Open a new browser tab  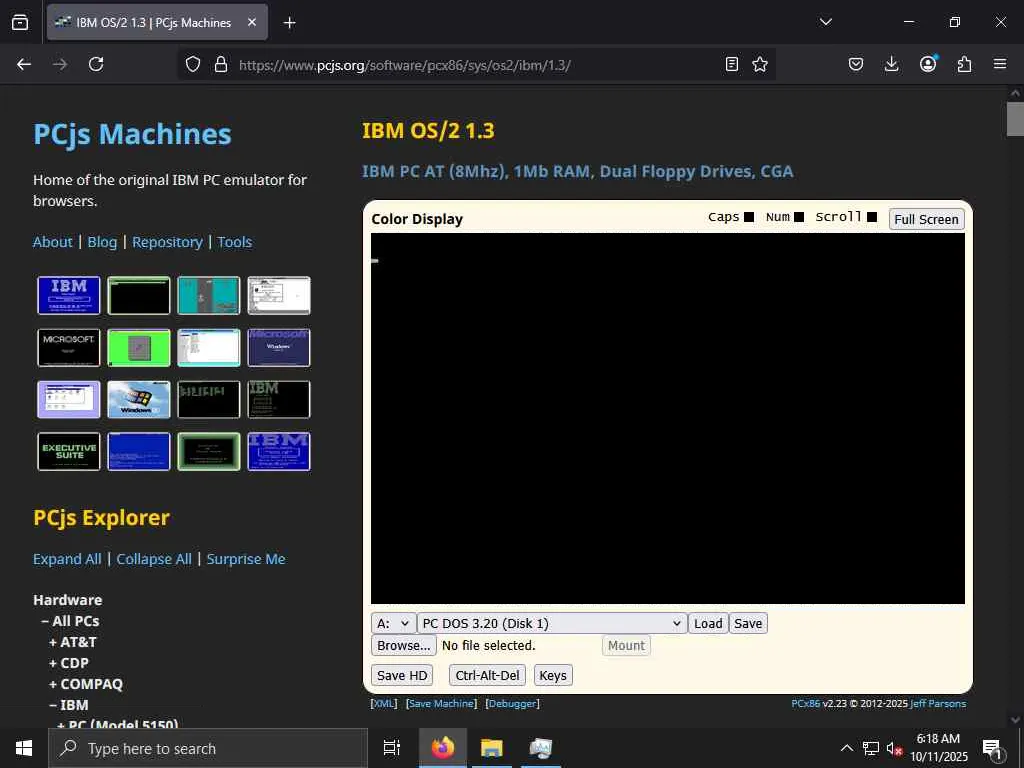(x=289, y=23)
